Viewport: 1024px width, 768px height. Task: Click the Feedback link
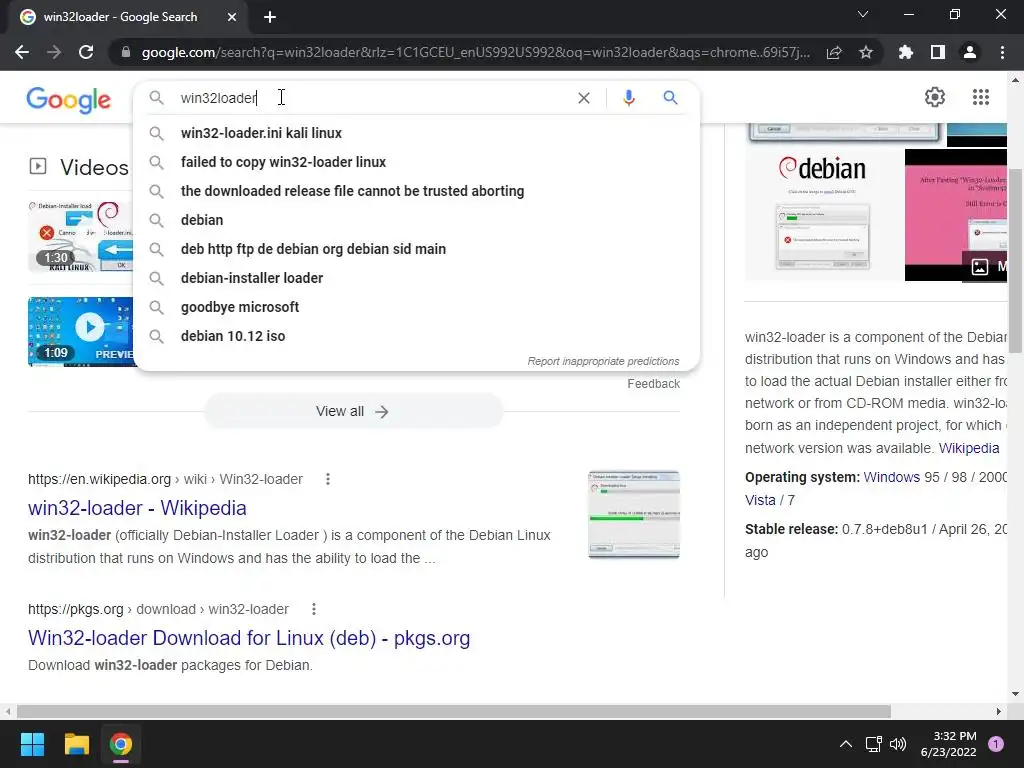[653, 384]
